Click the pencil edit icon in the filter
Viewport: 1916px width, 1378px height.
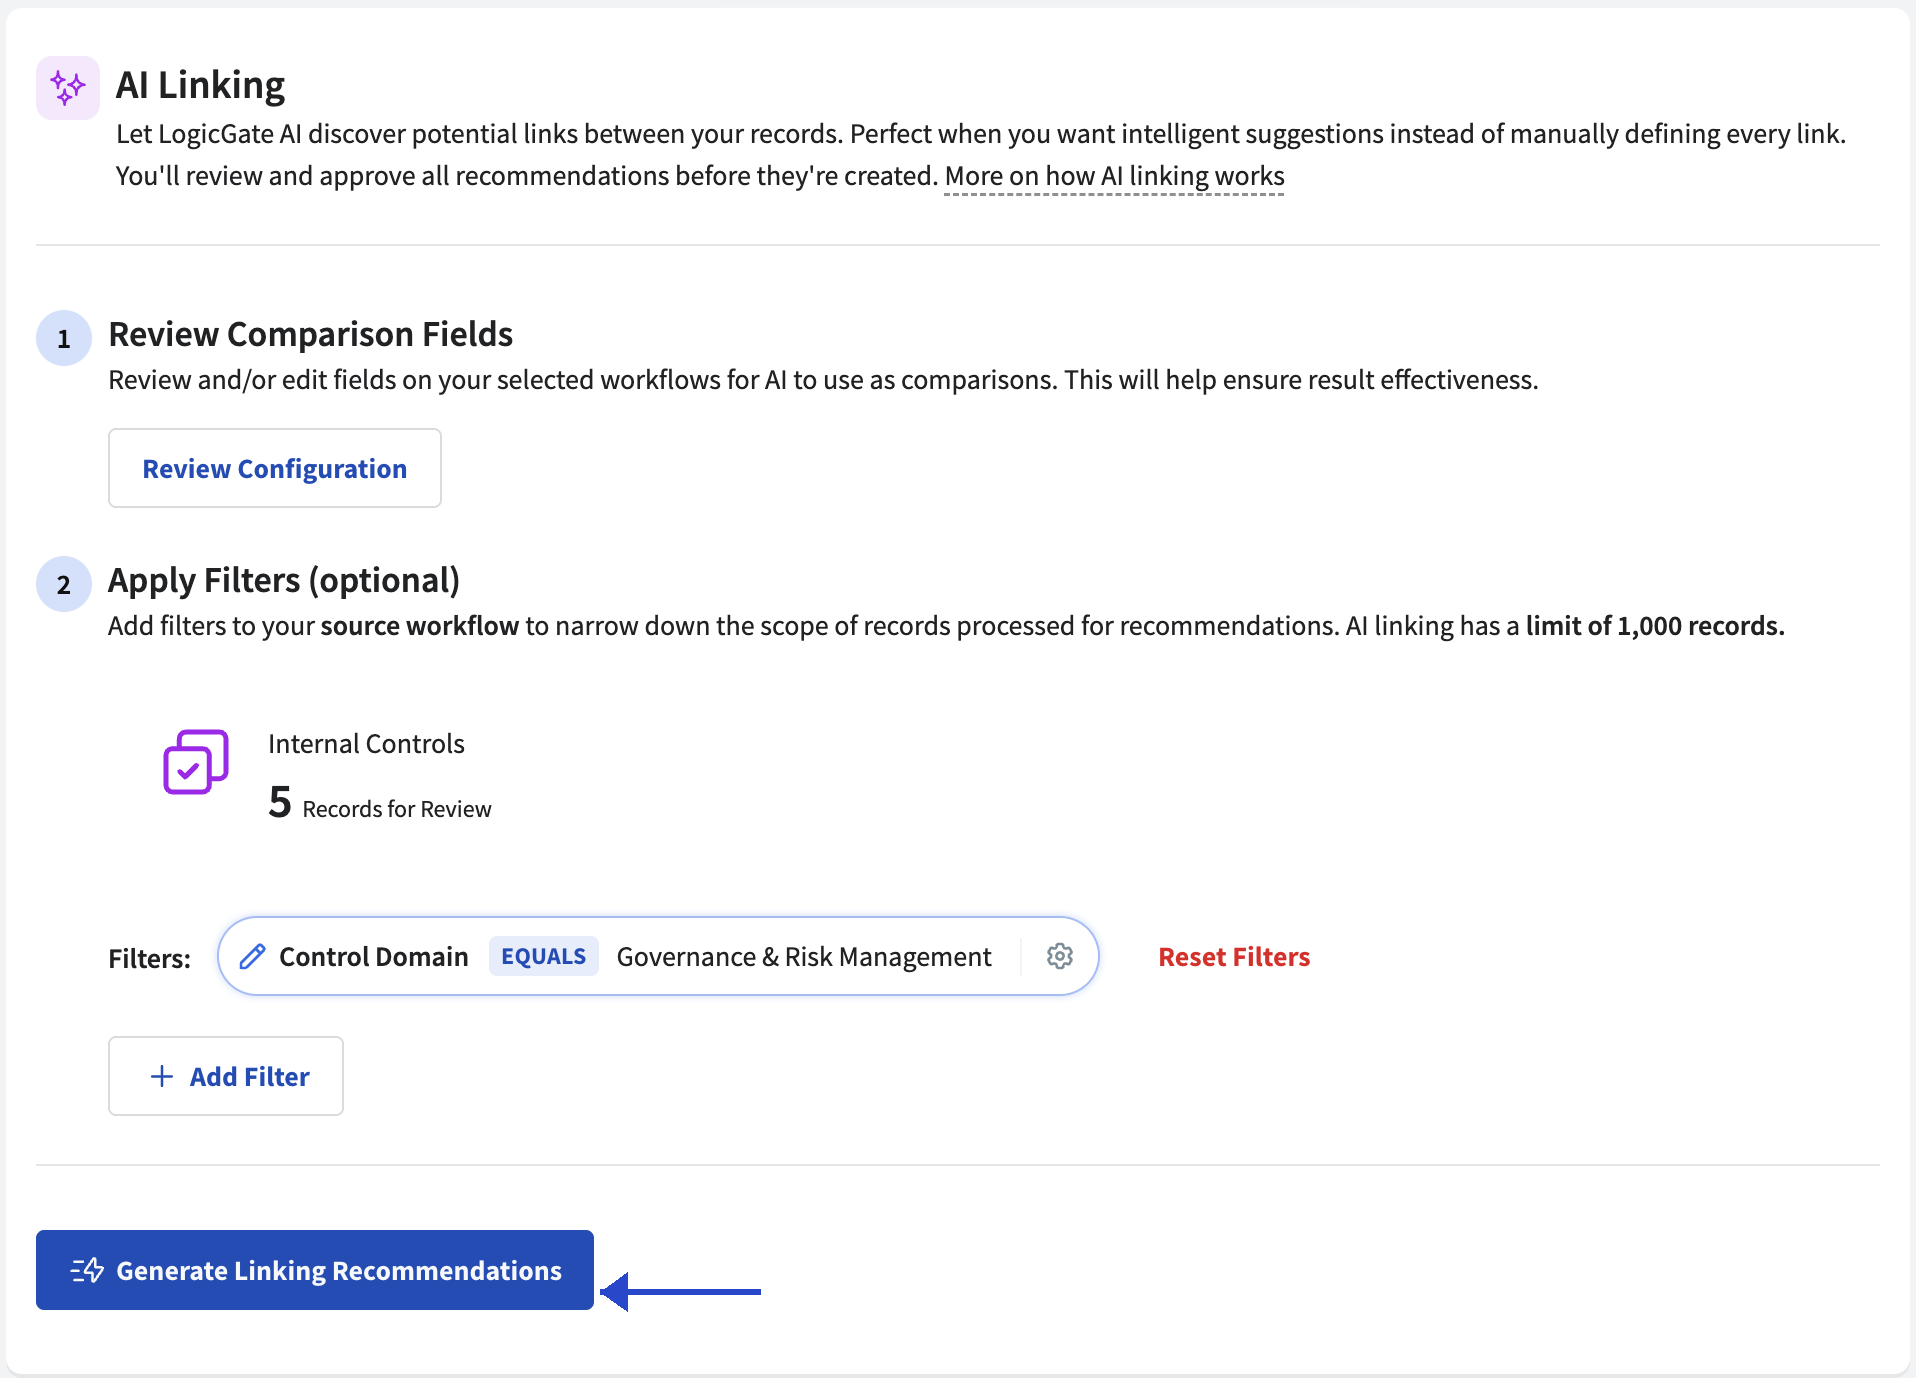tap(253, 957)
